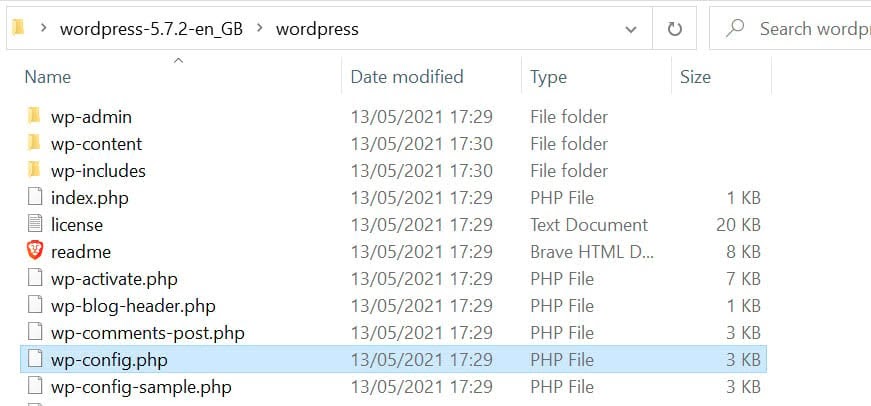
Task: Sort files by Name column
Action: (x=48, y=77)
